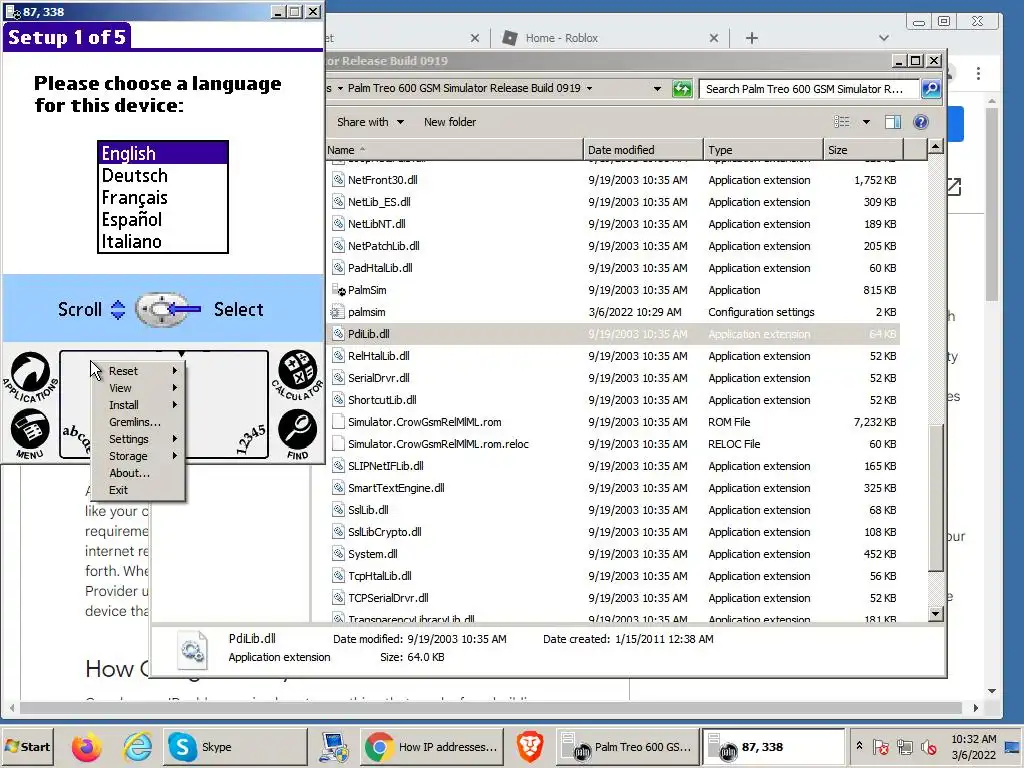This screenshot has width=1024, height=768.
Task: Expand the Settings submenu
Action: (140, 439)
